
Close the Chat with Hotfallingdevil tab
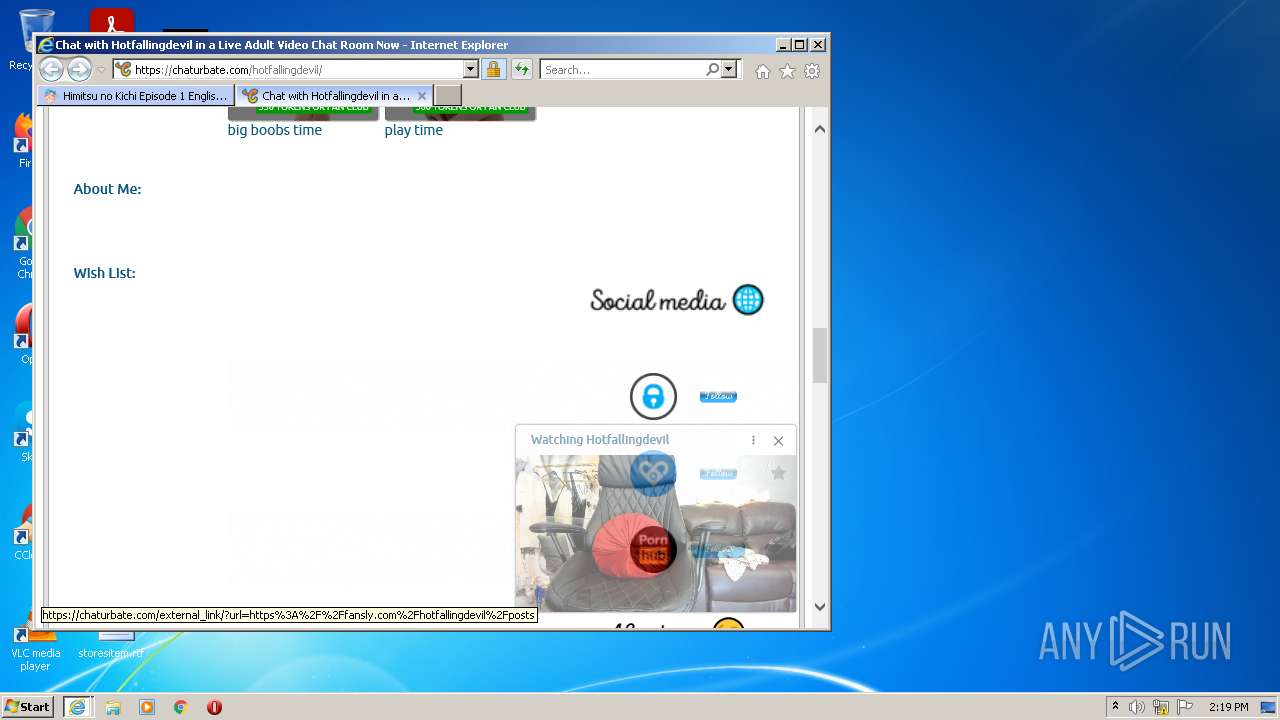pos(422,96)
